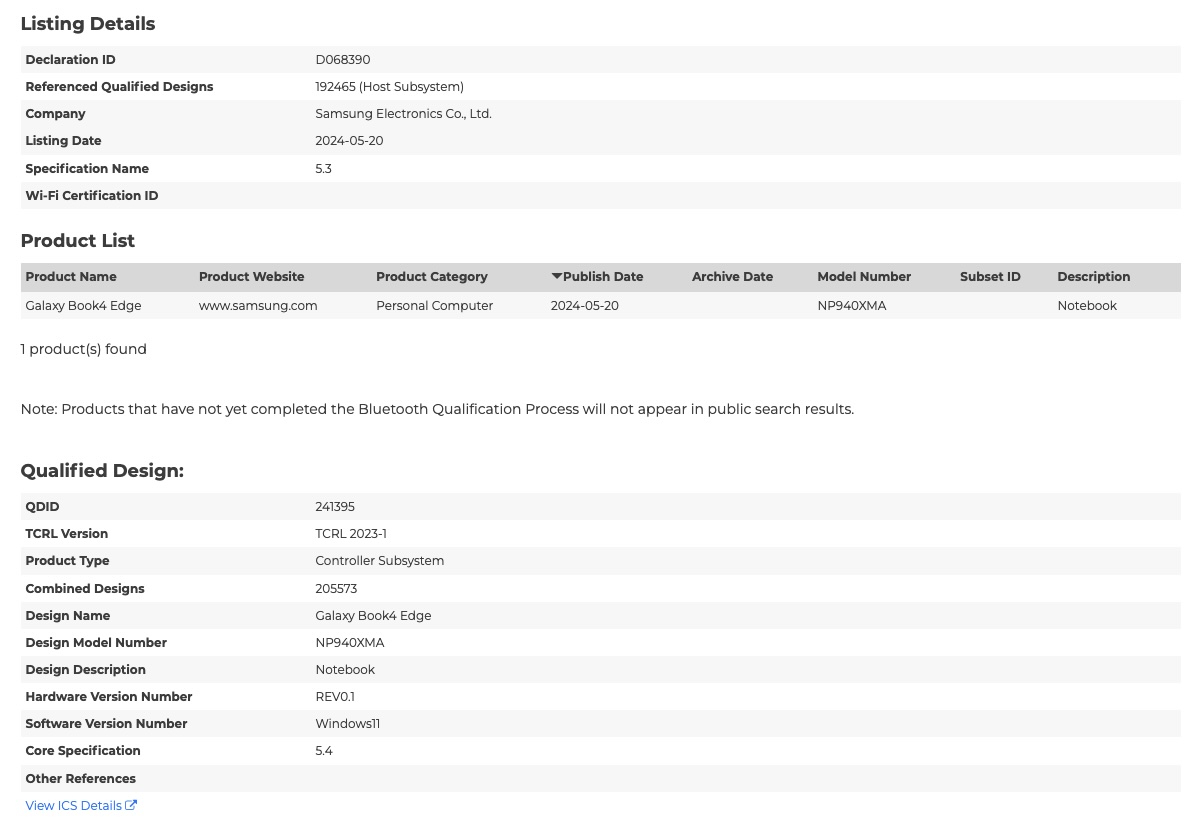This screenshot has height=825, width=1202.
Task: Click the Description column header
Action: click(x=1093, y=277)
